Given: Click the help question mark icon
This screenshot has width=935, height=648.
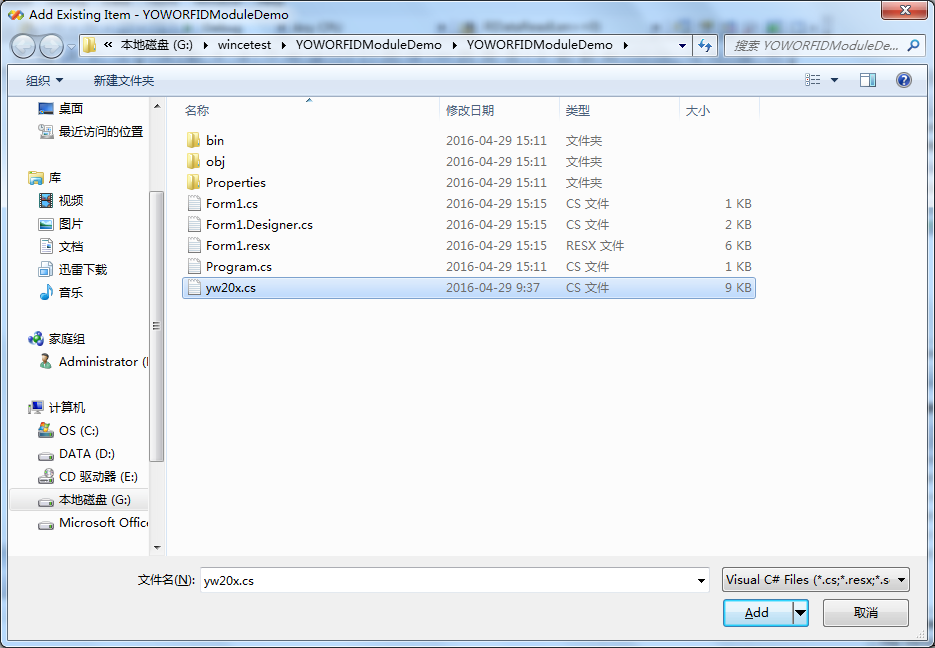Looking at the screenshot, I should 903,80.
